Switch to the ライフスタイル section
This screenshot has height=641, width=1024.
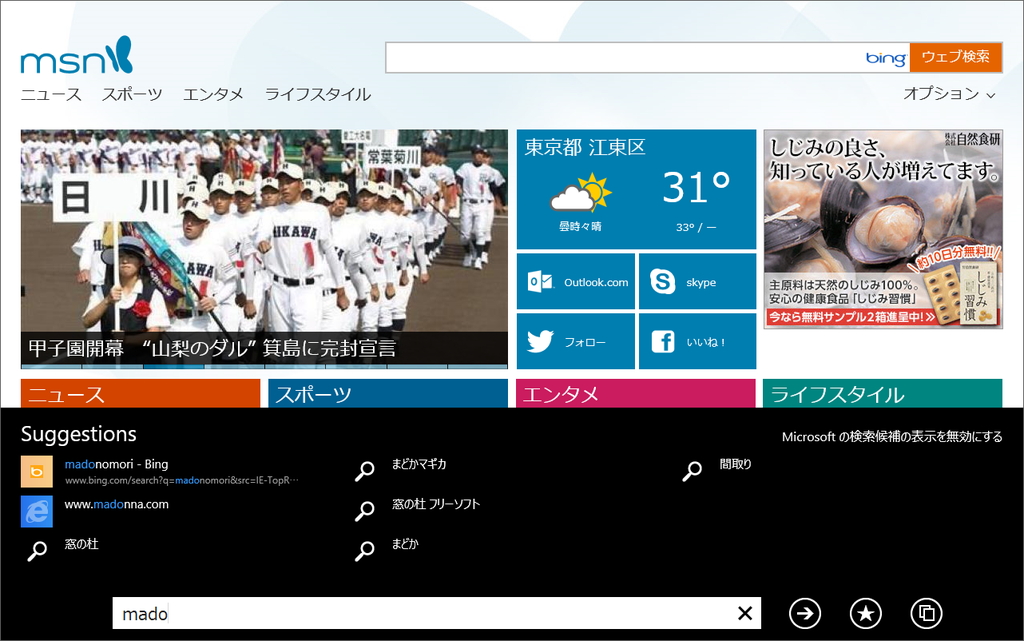tap(318, 93)
